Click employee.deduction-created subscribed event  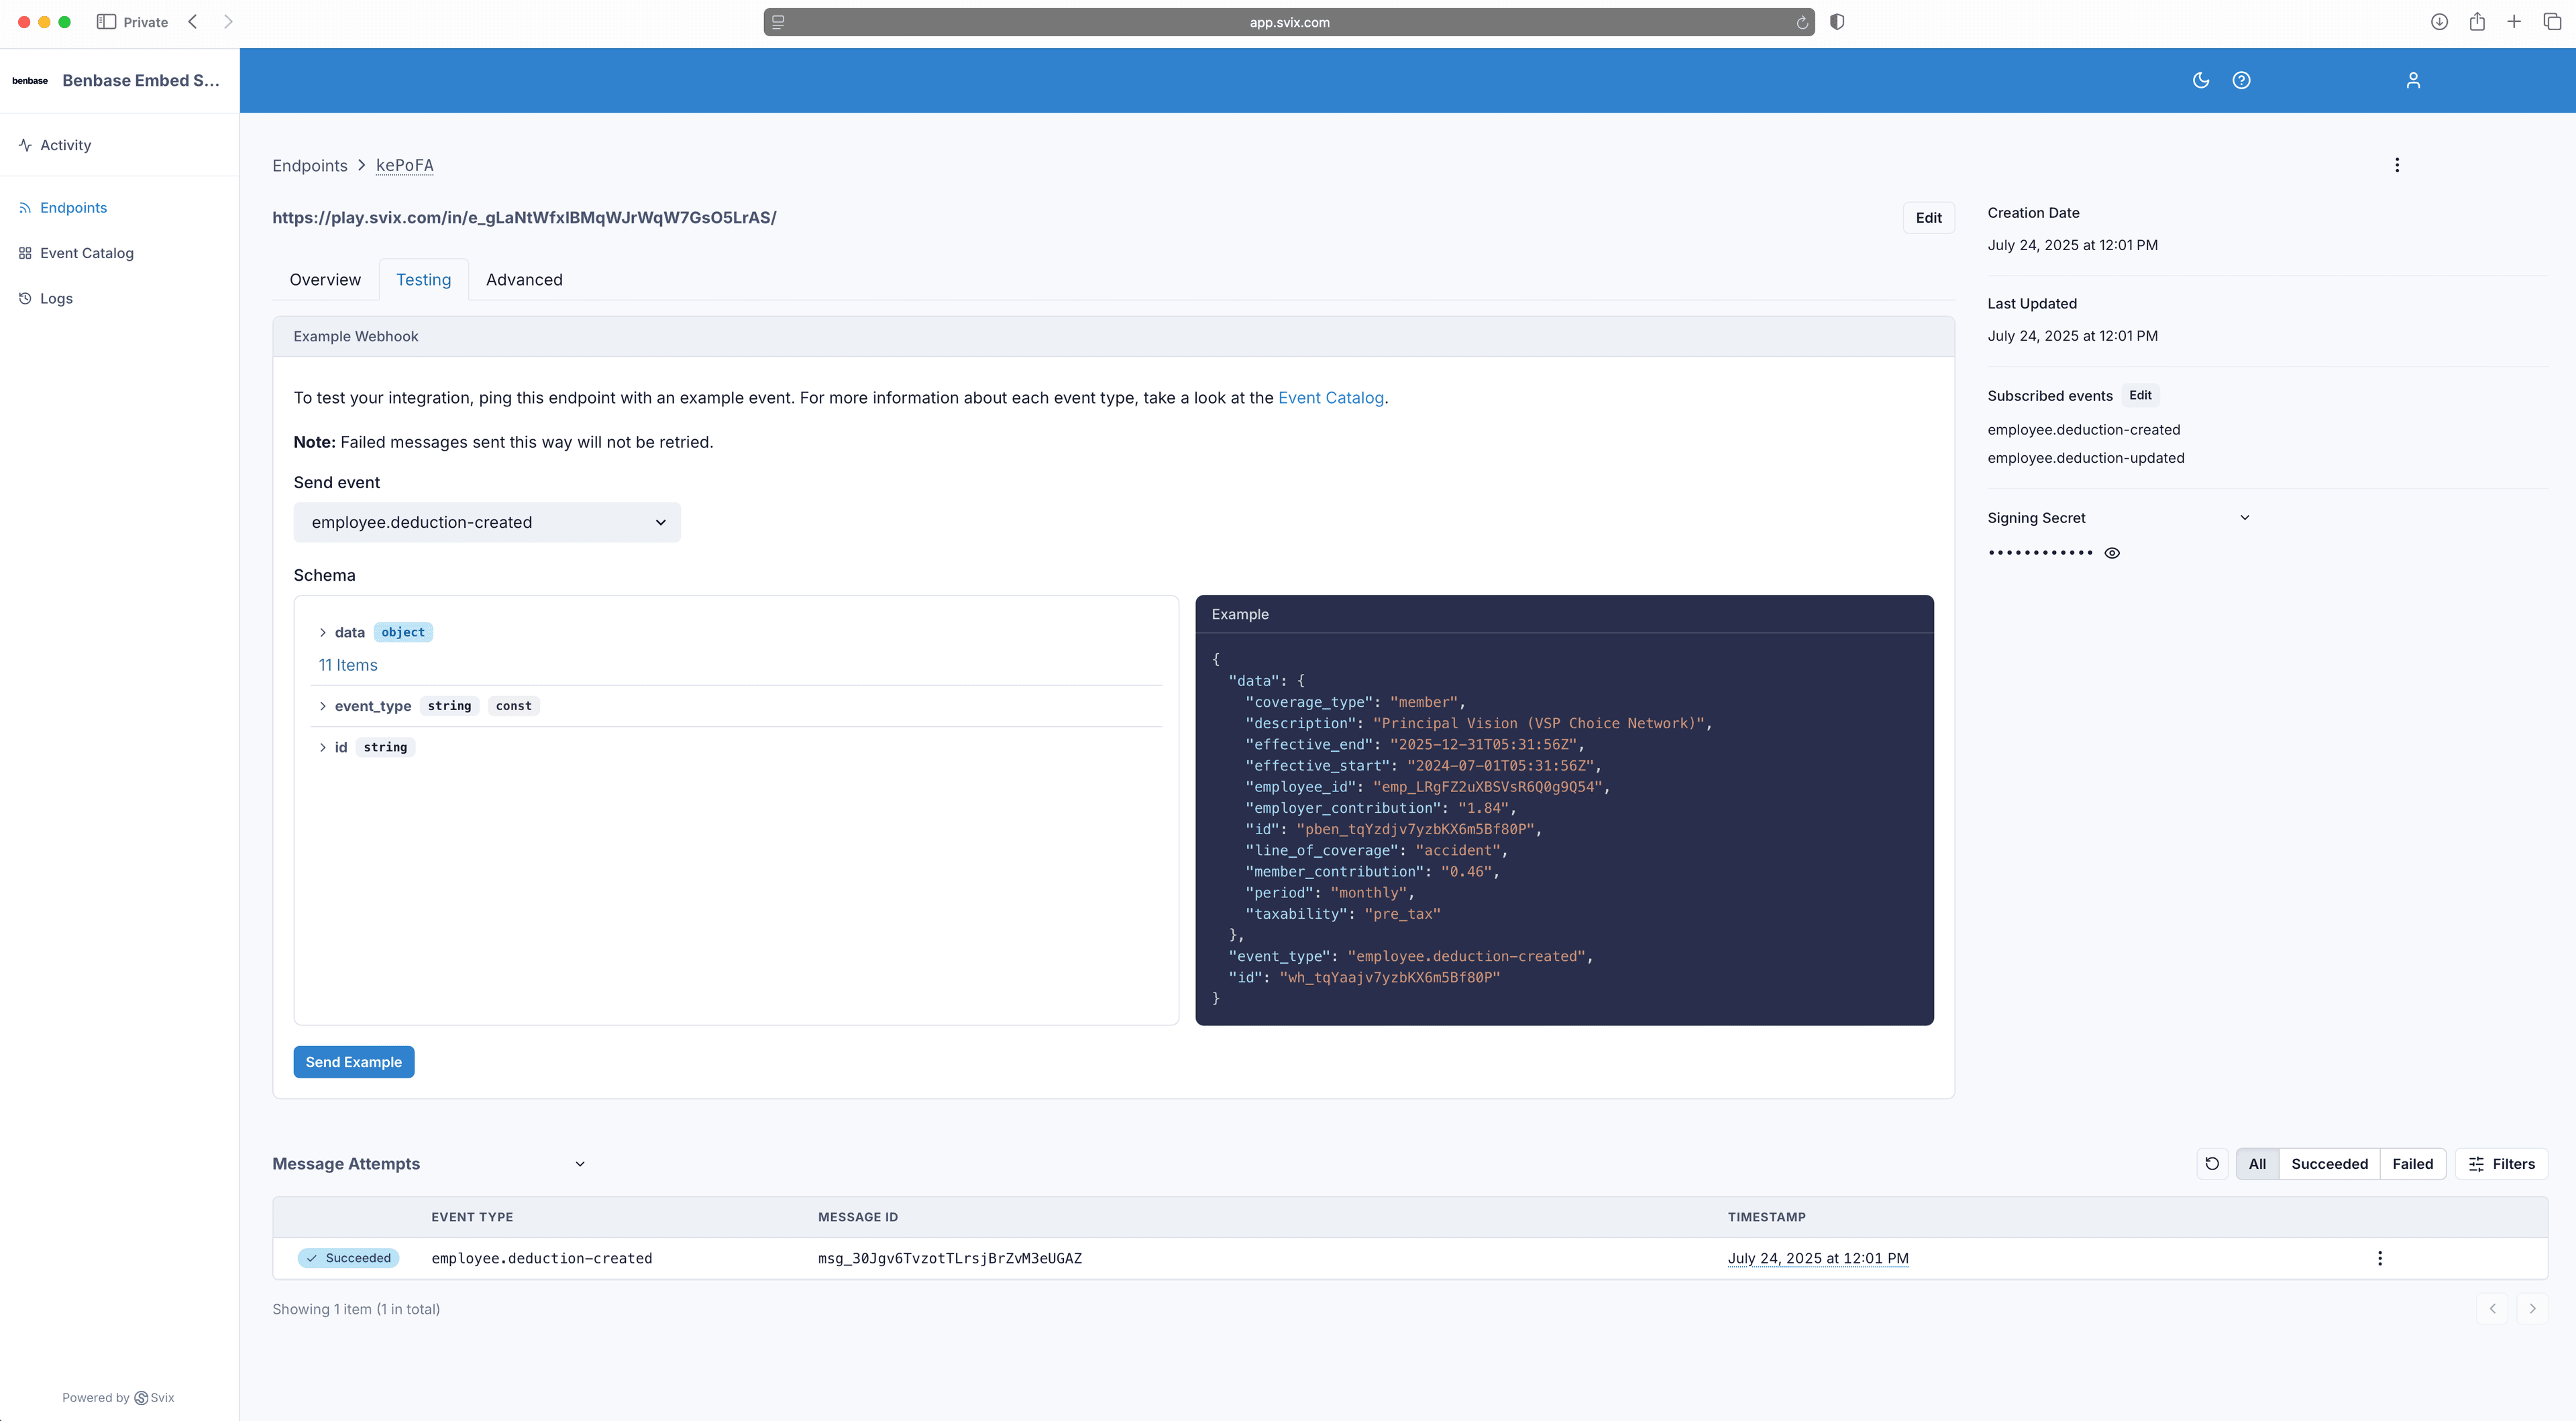[x=2084, y=430]
